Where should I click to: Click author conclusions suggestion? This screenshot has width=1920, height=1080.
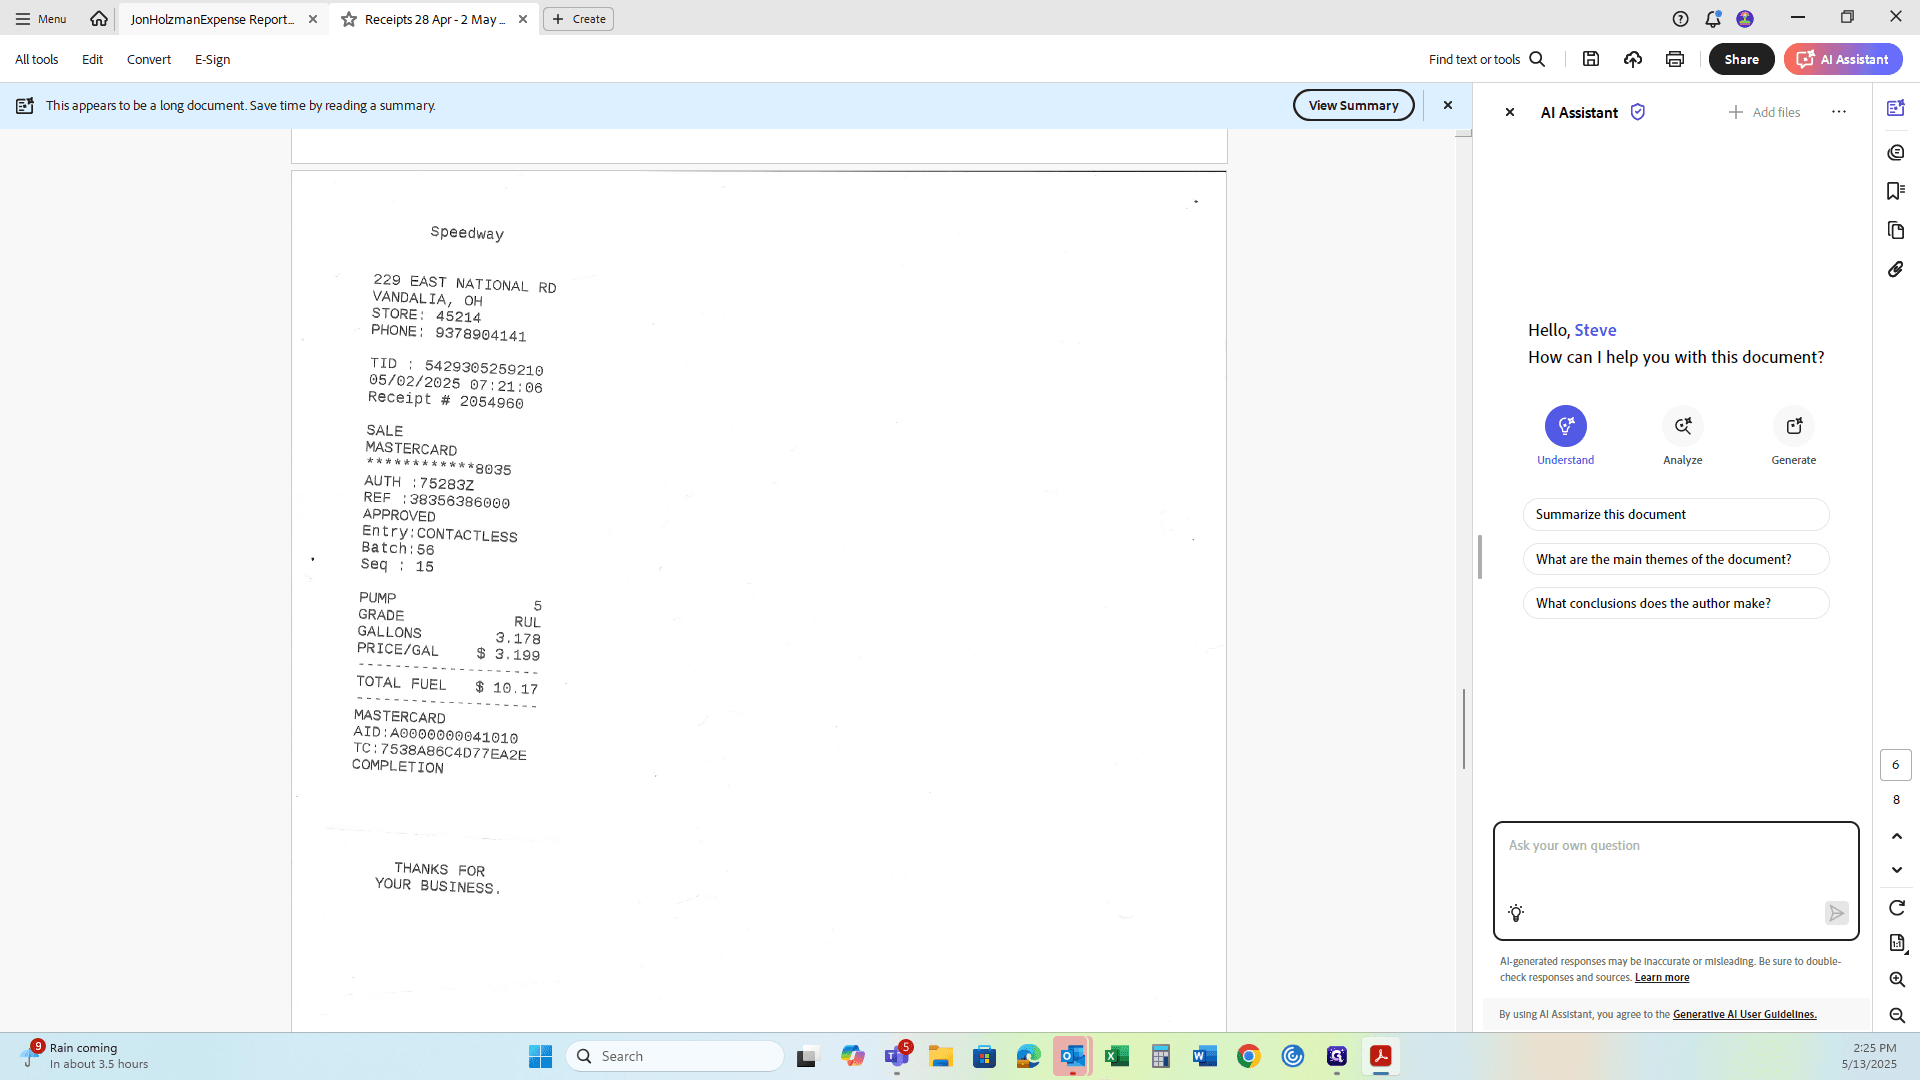pos(1676,603)
